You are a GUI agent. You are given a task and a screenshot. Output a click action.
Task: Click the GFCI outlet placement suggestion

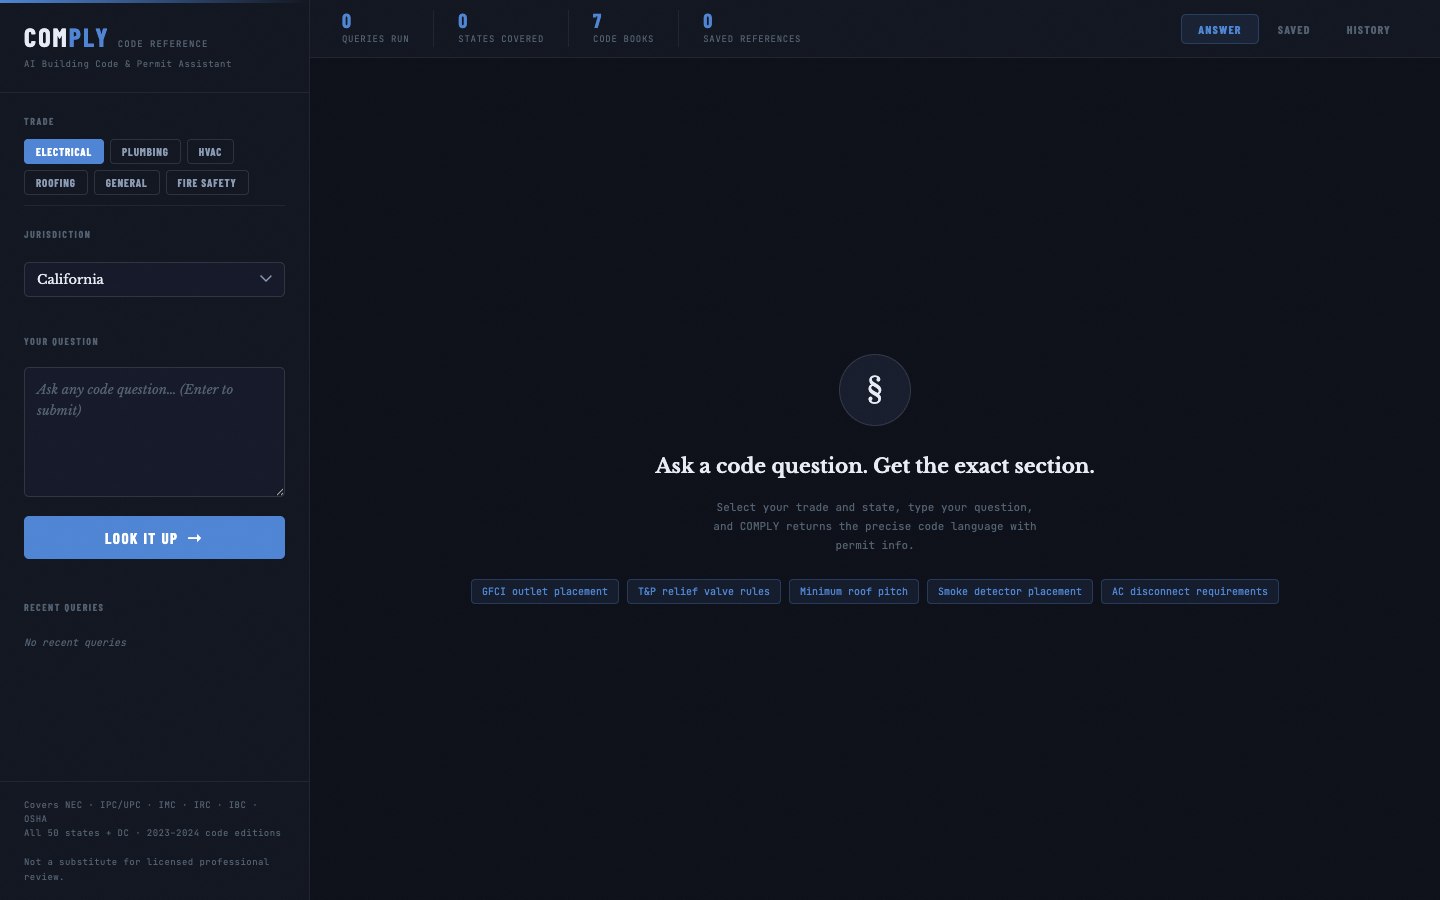click(544, 591)
